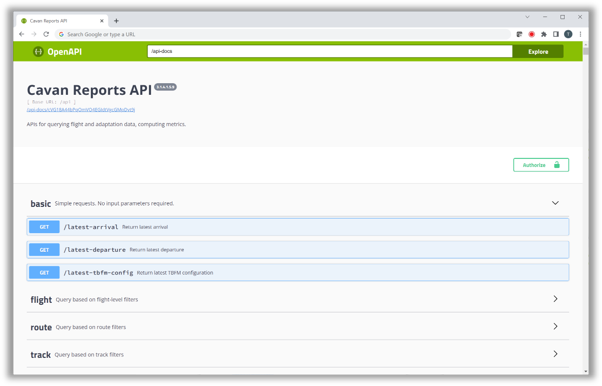Click the GET badge for /latest-departure

44,250
